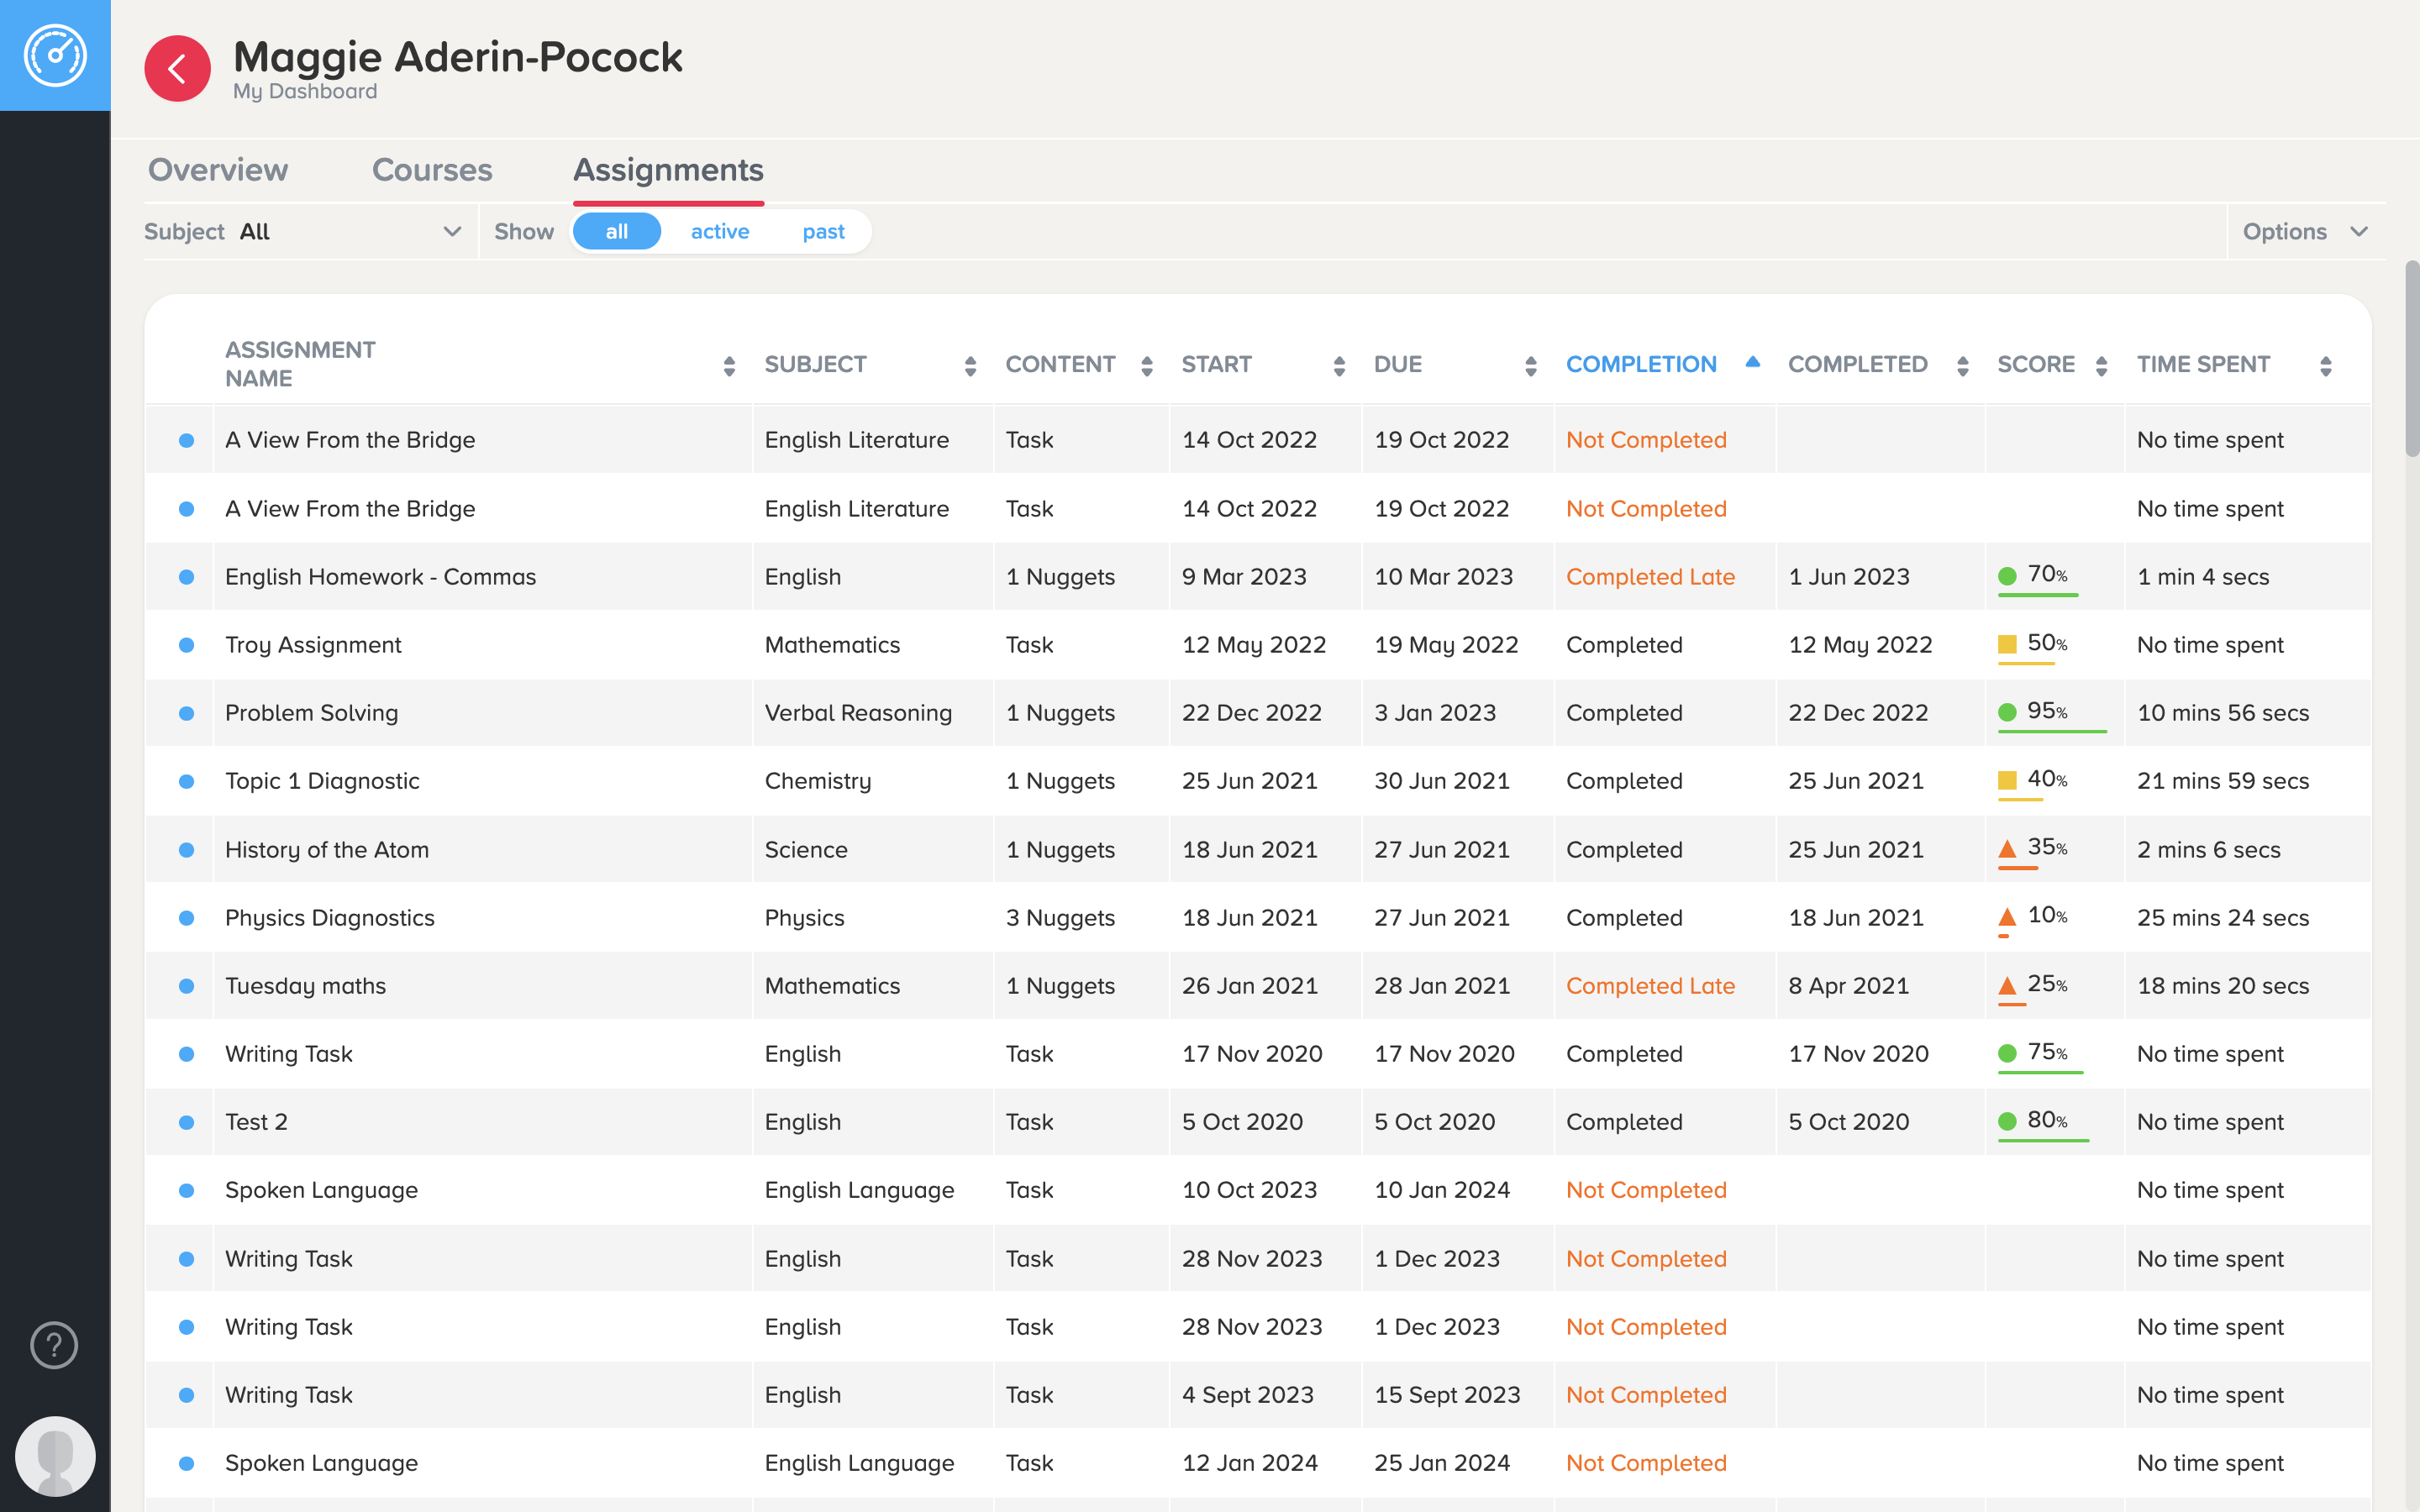This screenshot has height=1512, width=2420.
Task: Click the 80% score progress bar
Action: coord(2043,1141)
